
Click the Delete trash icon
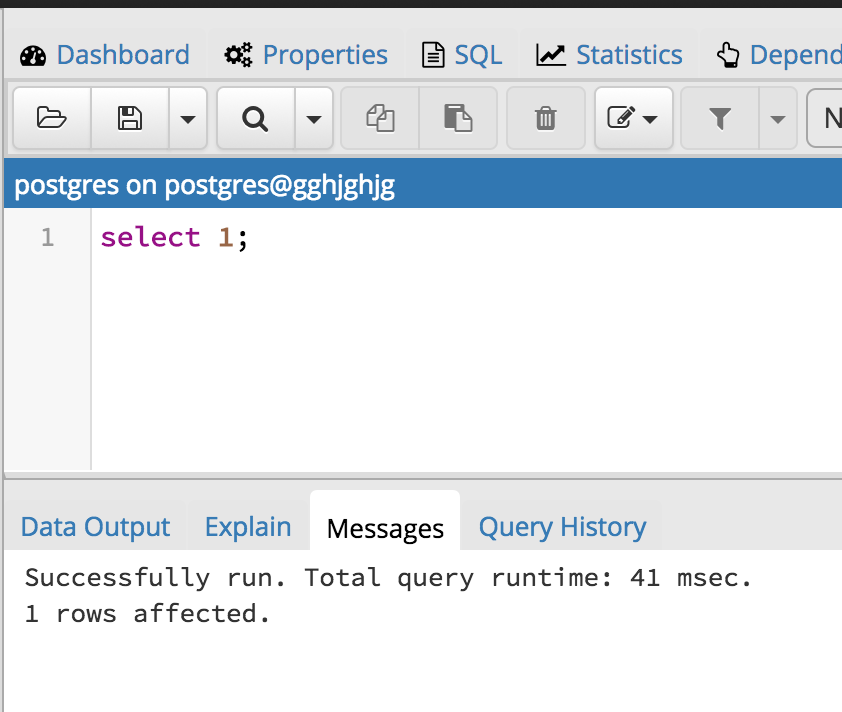click(x=545, y=119)
